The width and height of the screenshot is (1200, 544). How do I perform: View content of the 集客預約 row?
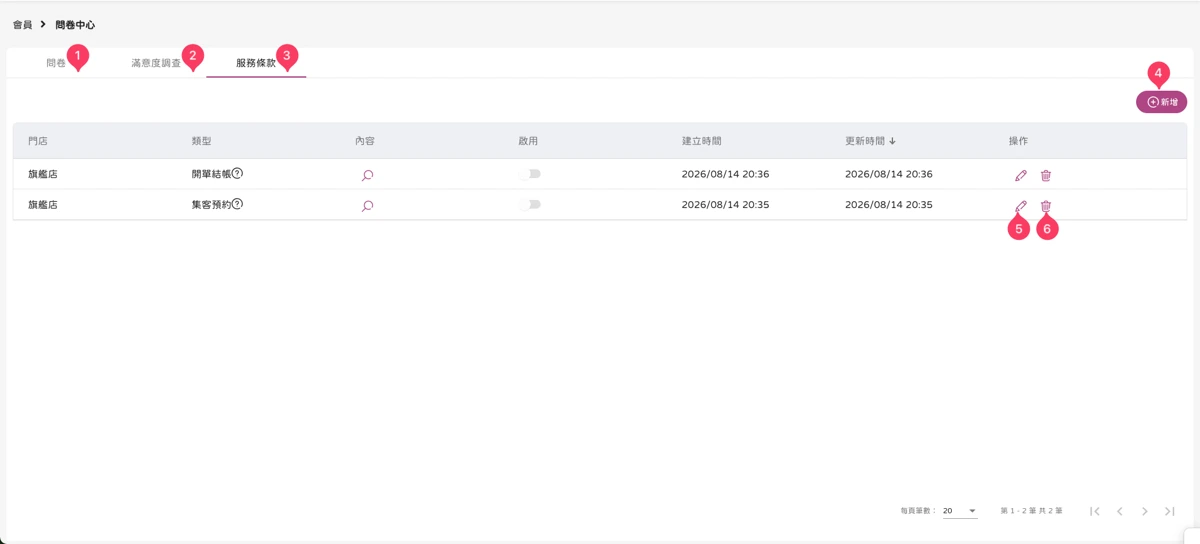(367, 205)
